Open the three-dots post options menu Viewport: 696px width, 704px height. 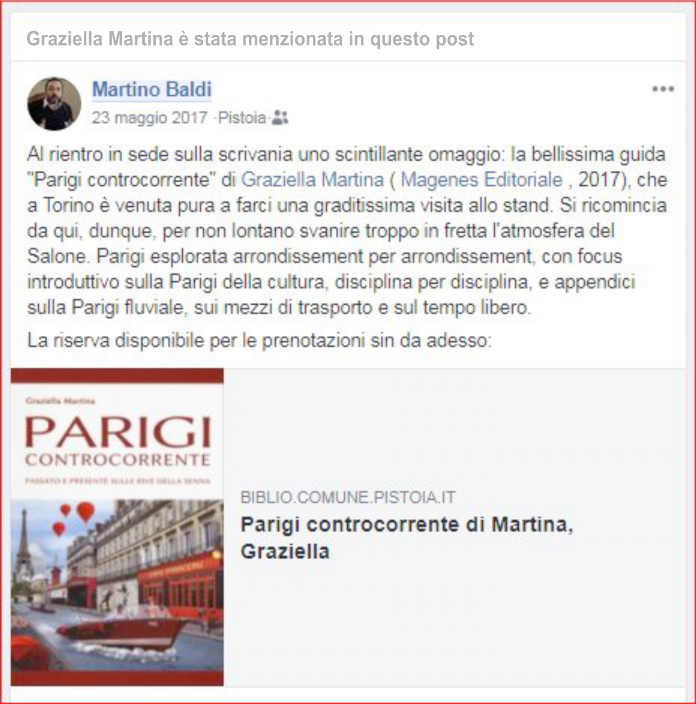coord(663,89)
